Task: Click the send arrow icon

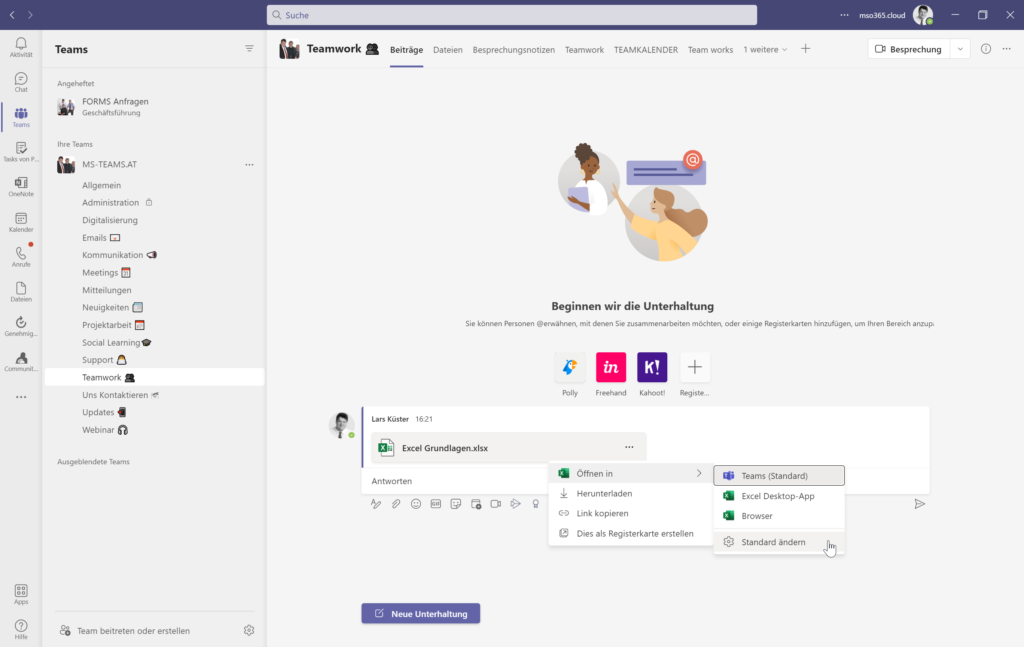Action: [920, 504]
